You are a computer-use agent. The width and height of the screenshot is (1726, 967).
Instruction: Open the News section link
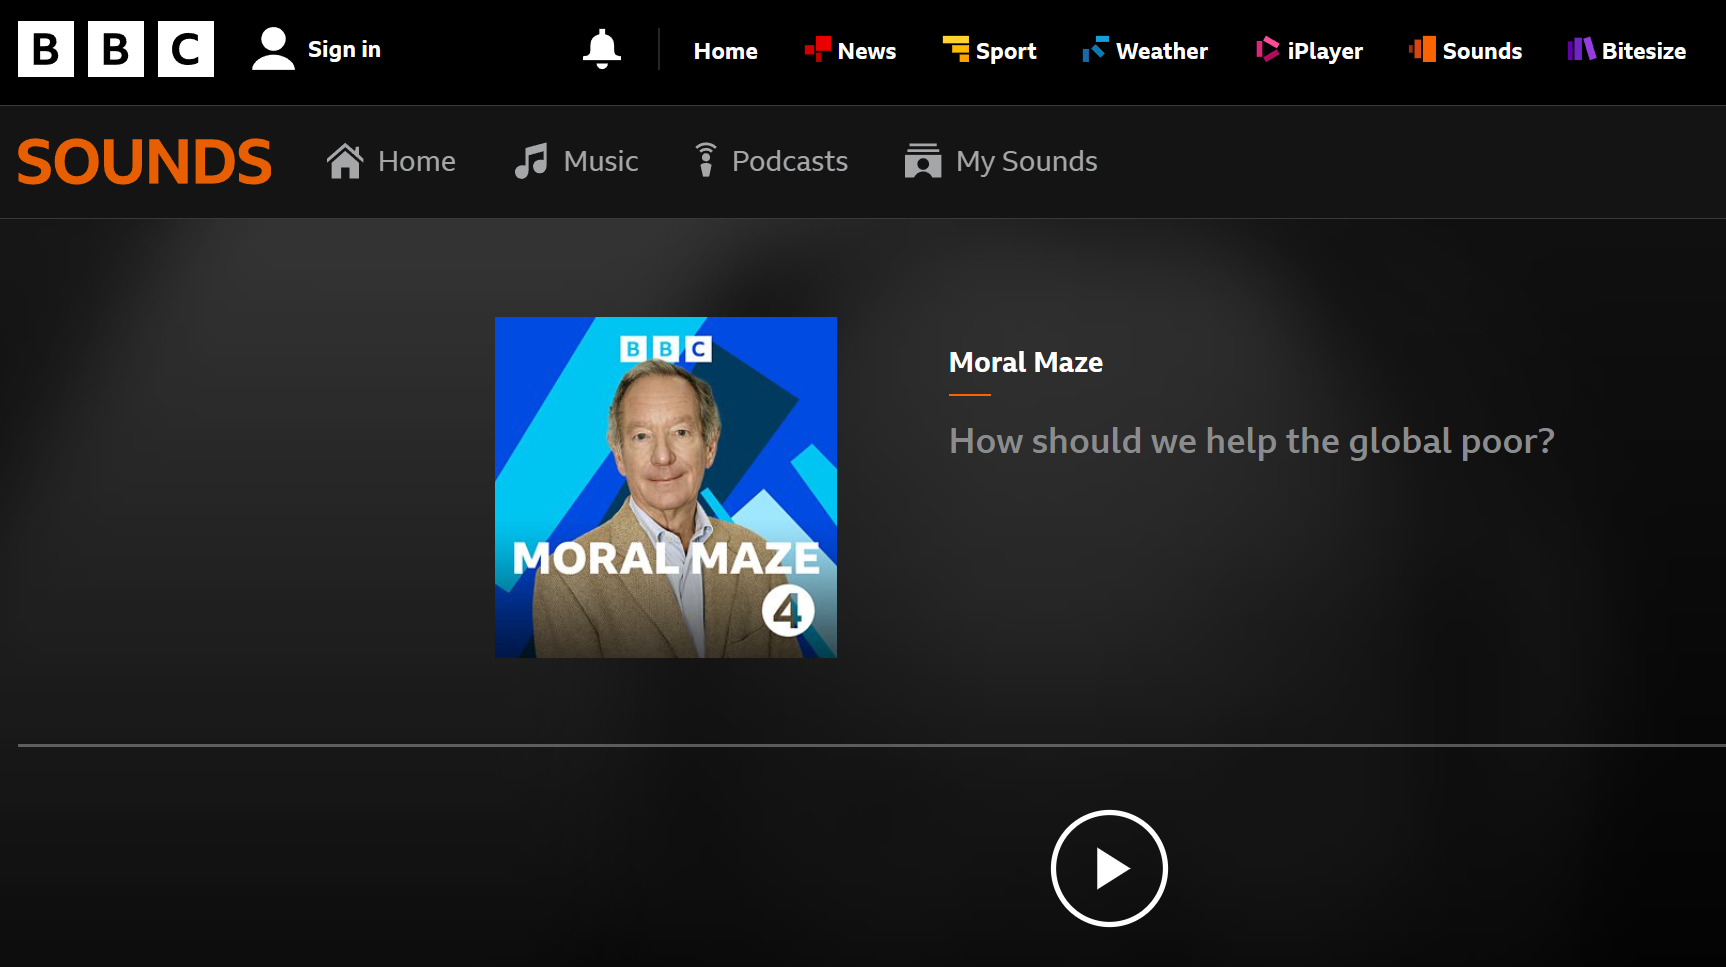pyautogui.click(x=867, y=51)
